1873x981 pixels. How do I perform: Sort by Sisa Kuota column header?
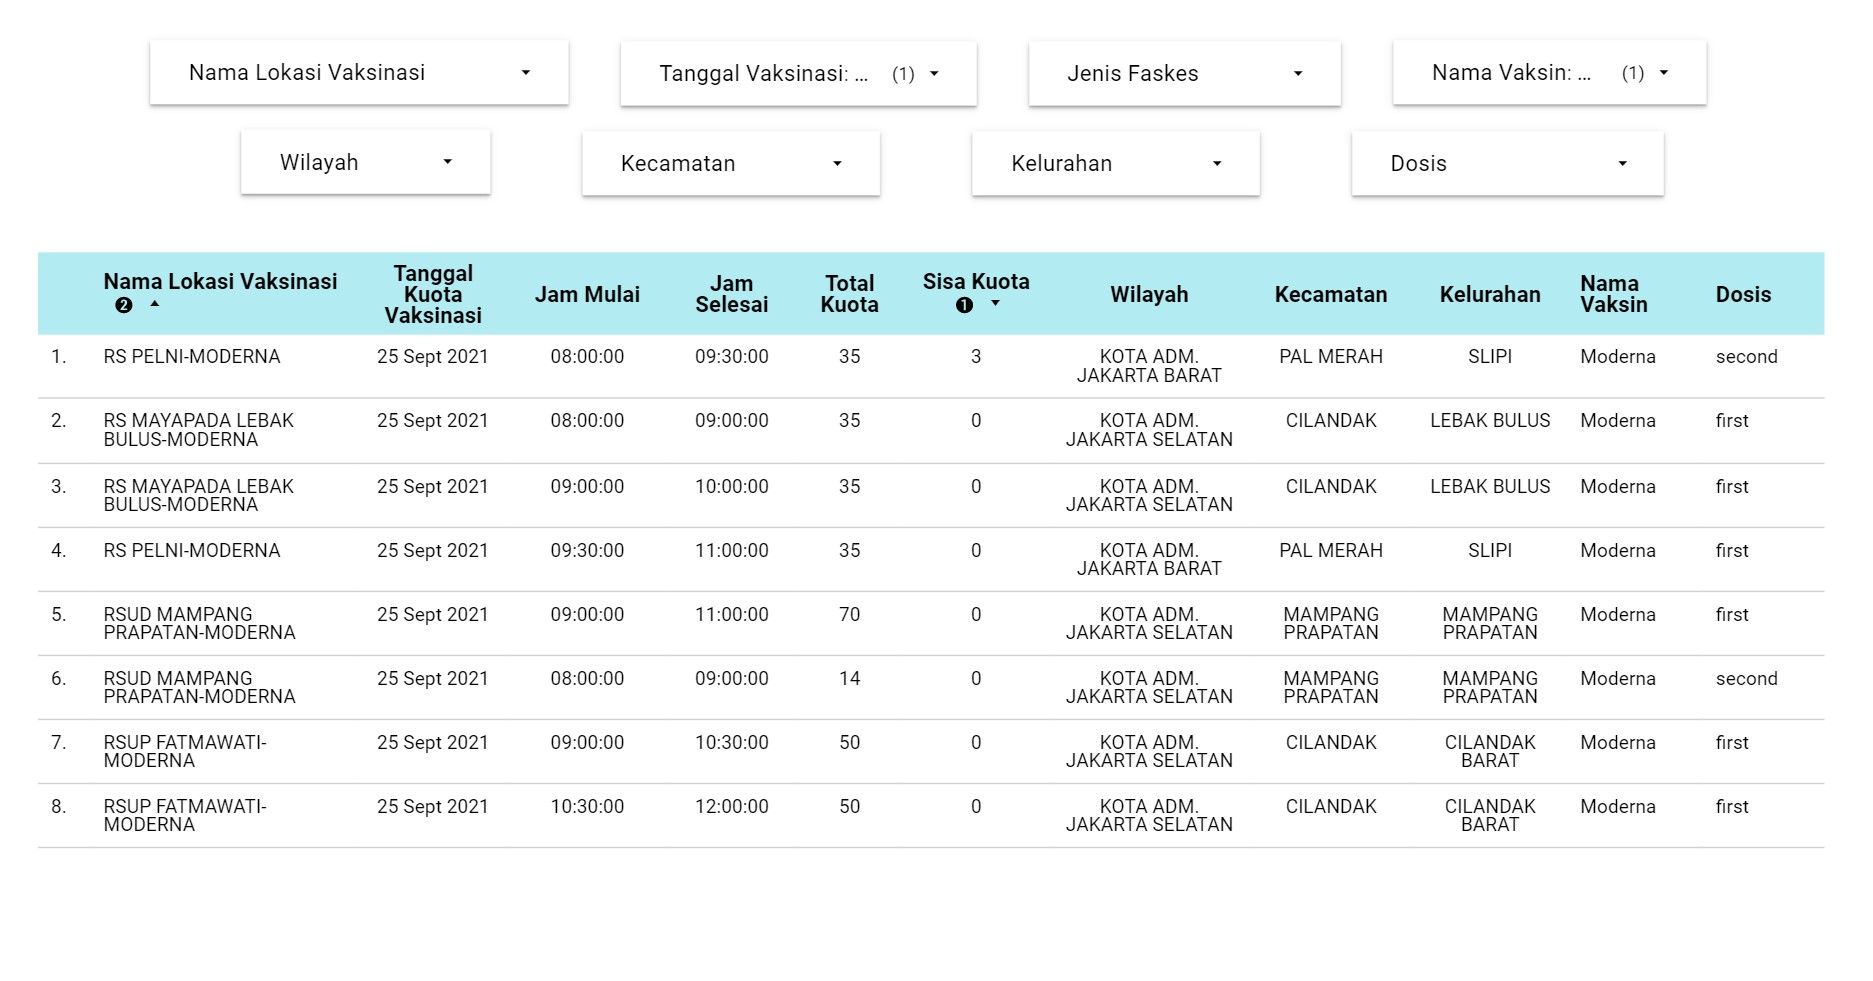tap(976, 282)
